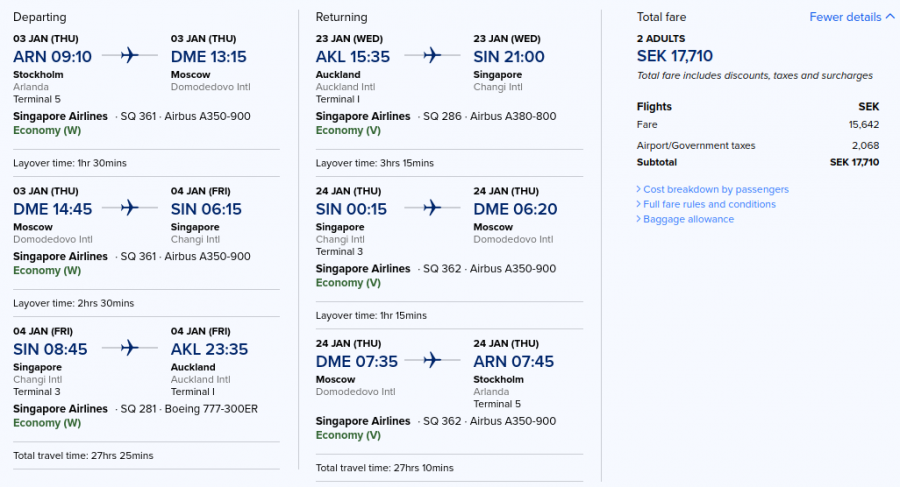Click plane icon on SIN to DME returning flight
The height and width of the screenshot is (487, 900).
coord(432,208)
